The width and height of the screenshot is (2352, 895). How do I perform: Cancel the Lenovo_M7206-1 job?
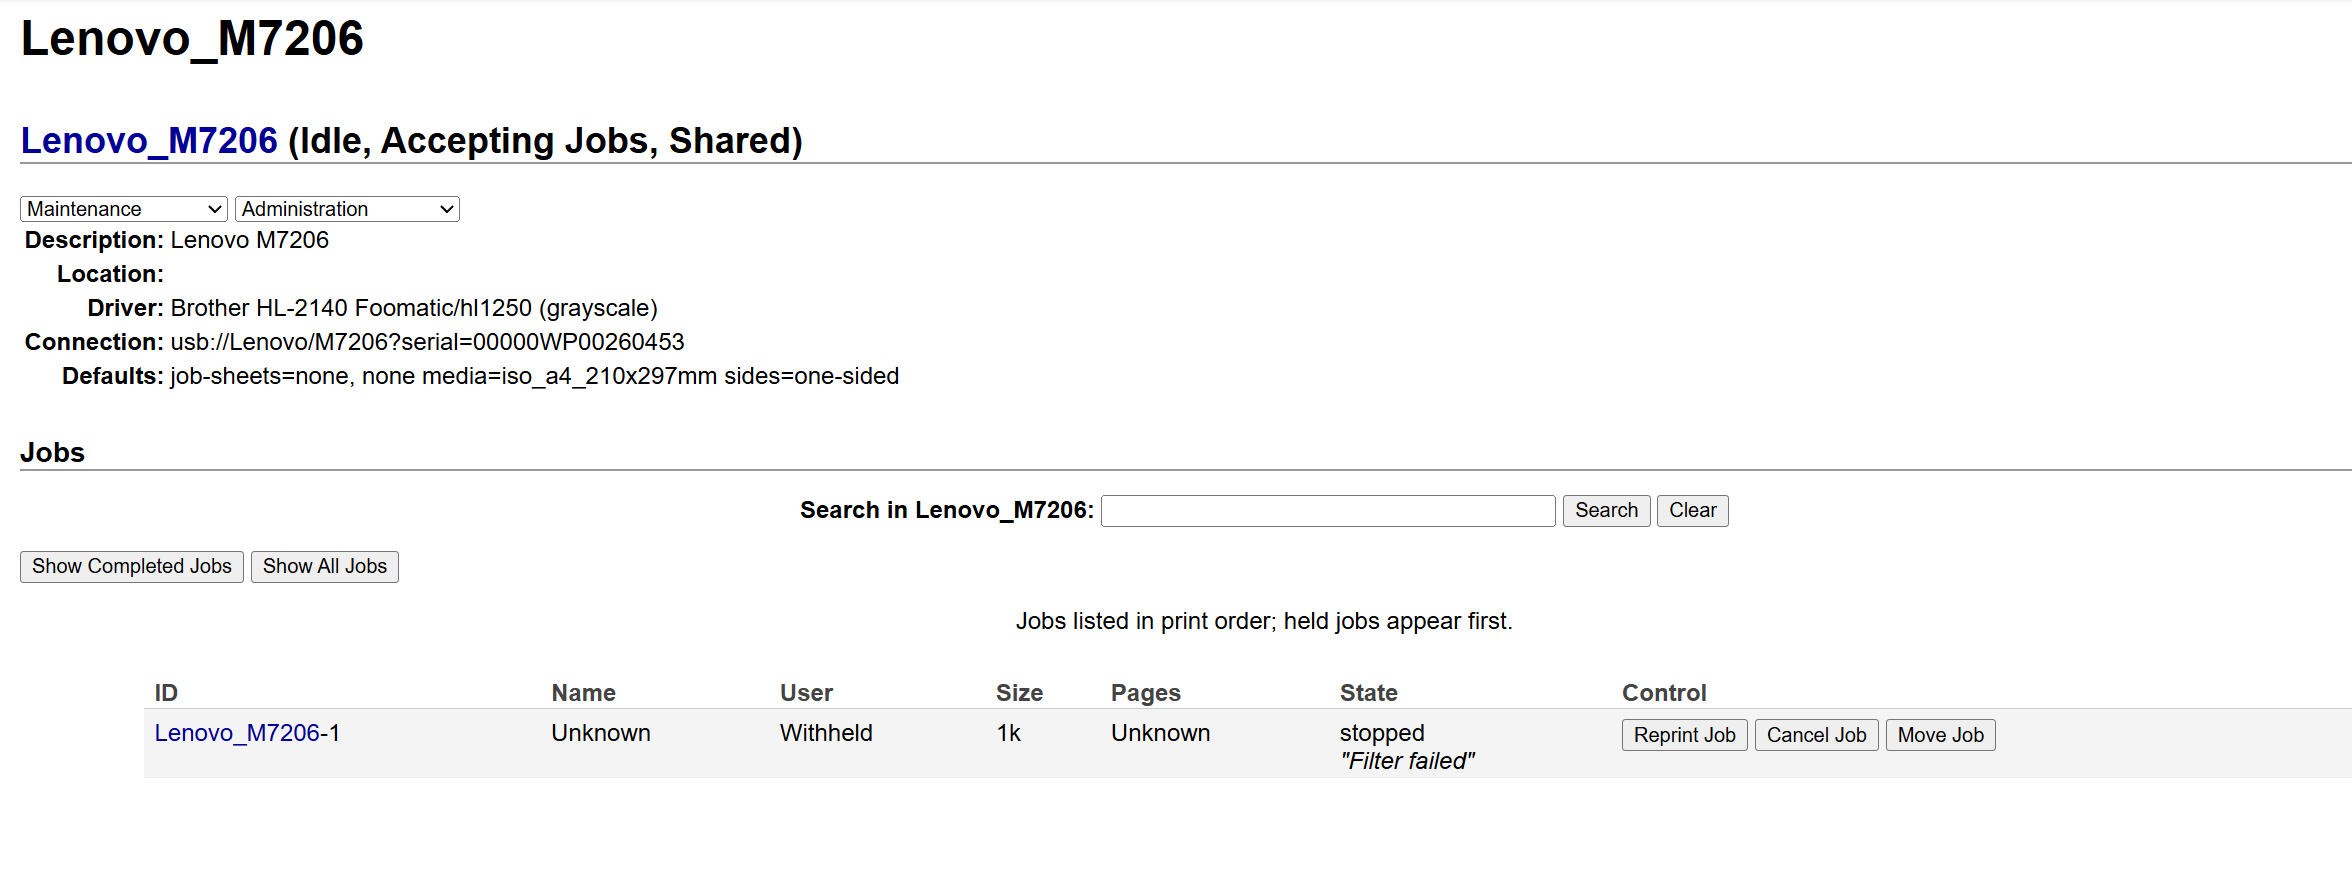pyautogui.click(x=1817, y=735)
